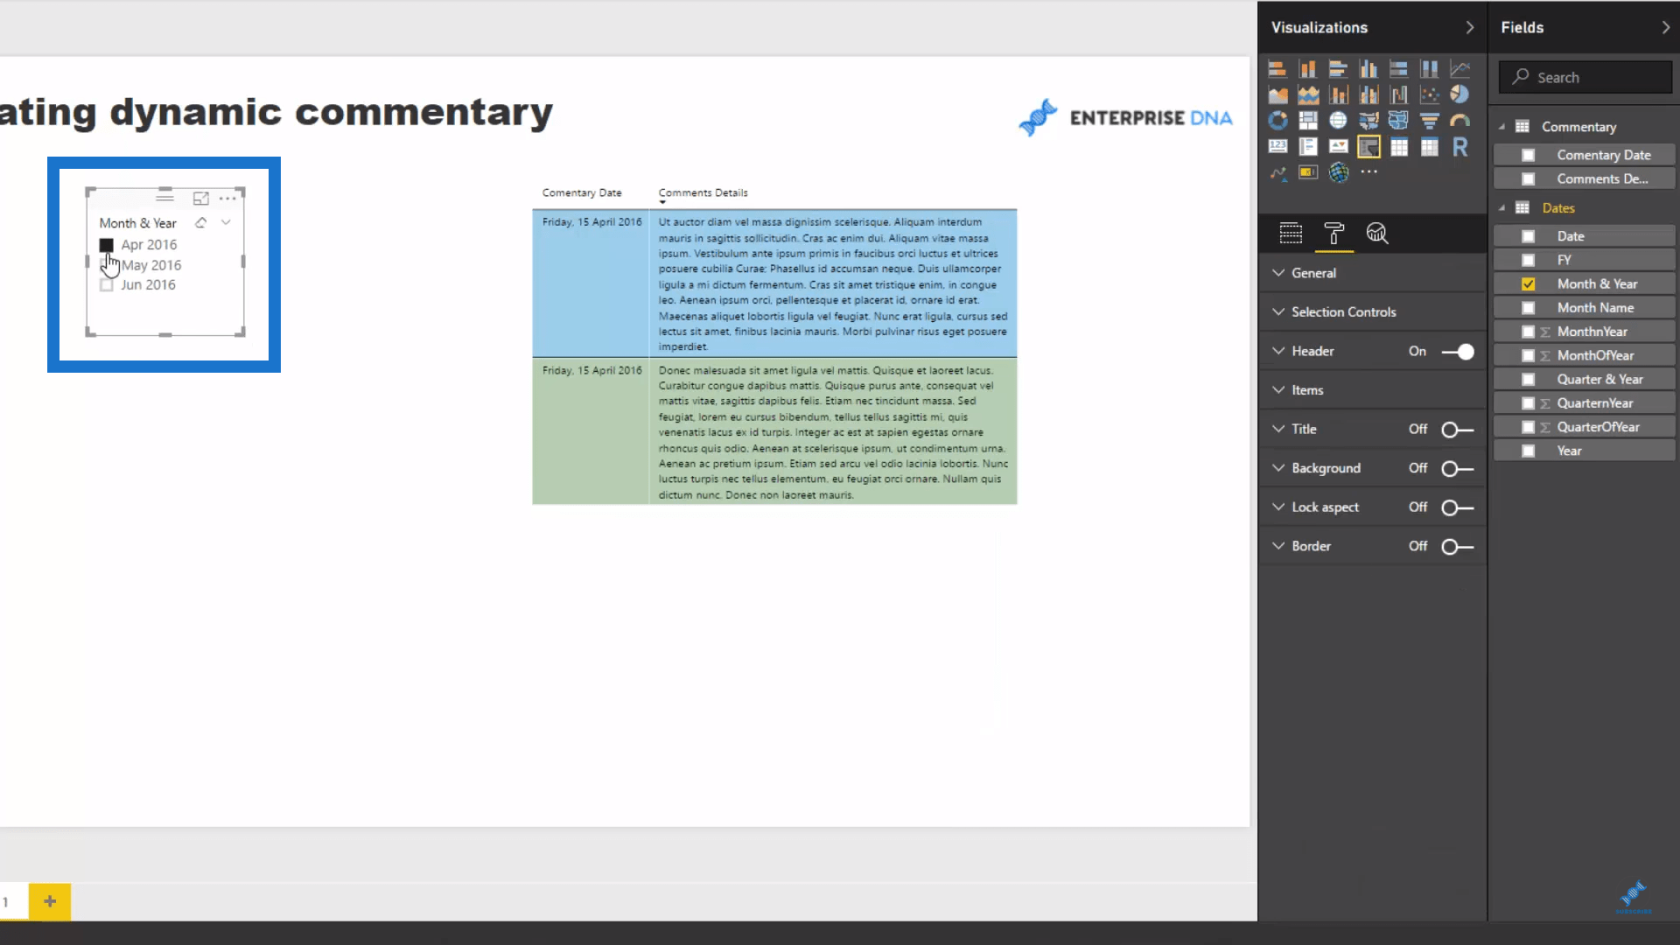Pick the 100% stacked bar chart visual
1680x945 pixels.
tap(1399, 69)
